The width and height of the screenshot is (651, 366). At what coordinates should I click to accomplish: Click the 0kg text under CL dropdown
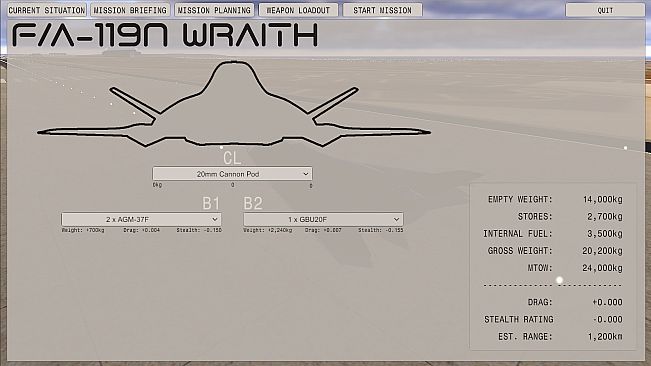(157, 185)
